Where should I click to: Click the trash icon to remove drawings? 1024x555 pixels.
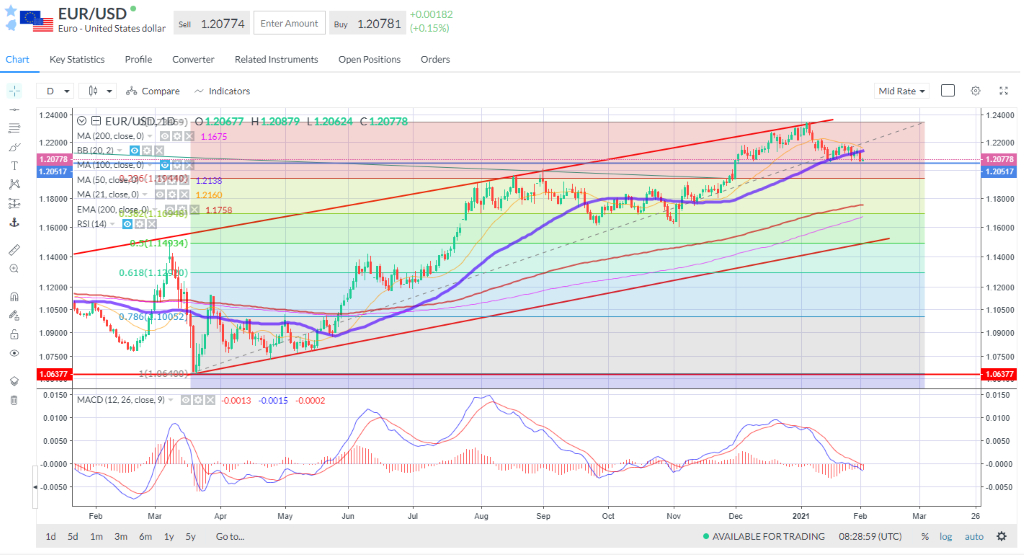click(14, 400)
